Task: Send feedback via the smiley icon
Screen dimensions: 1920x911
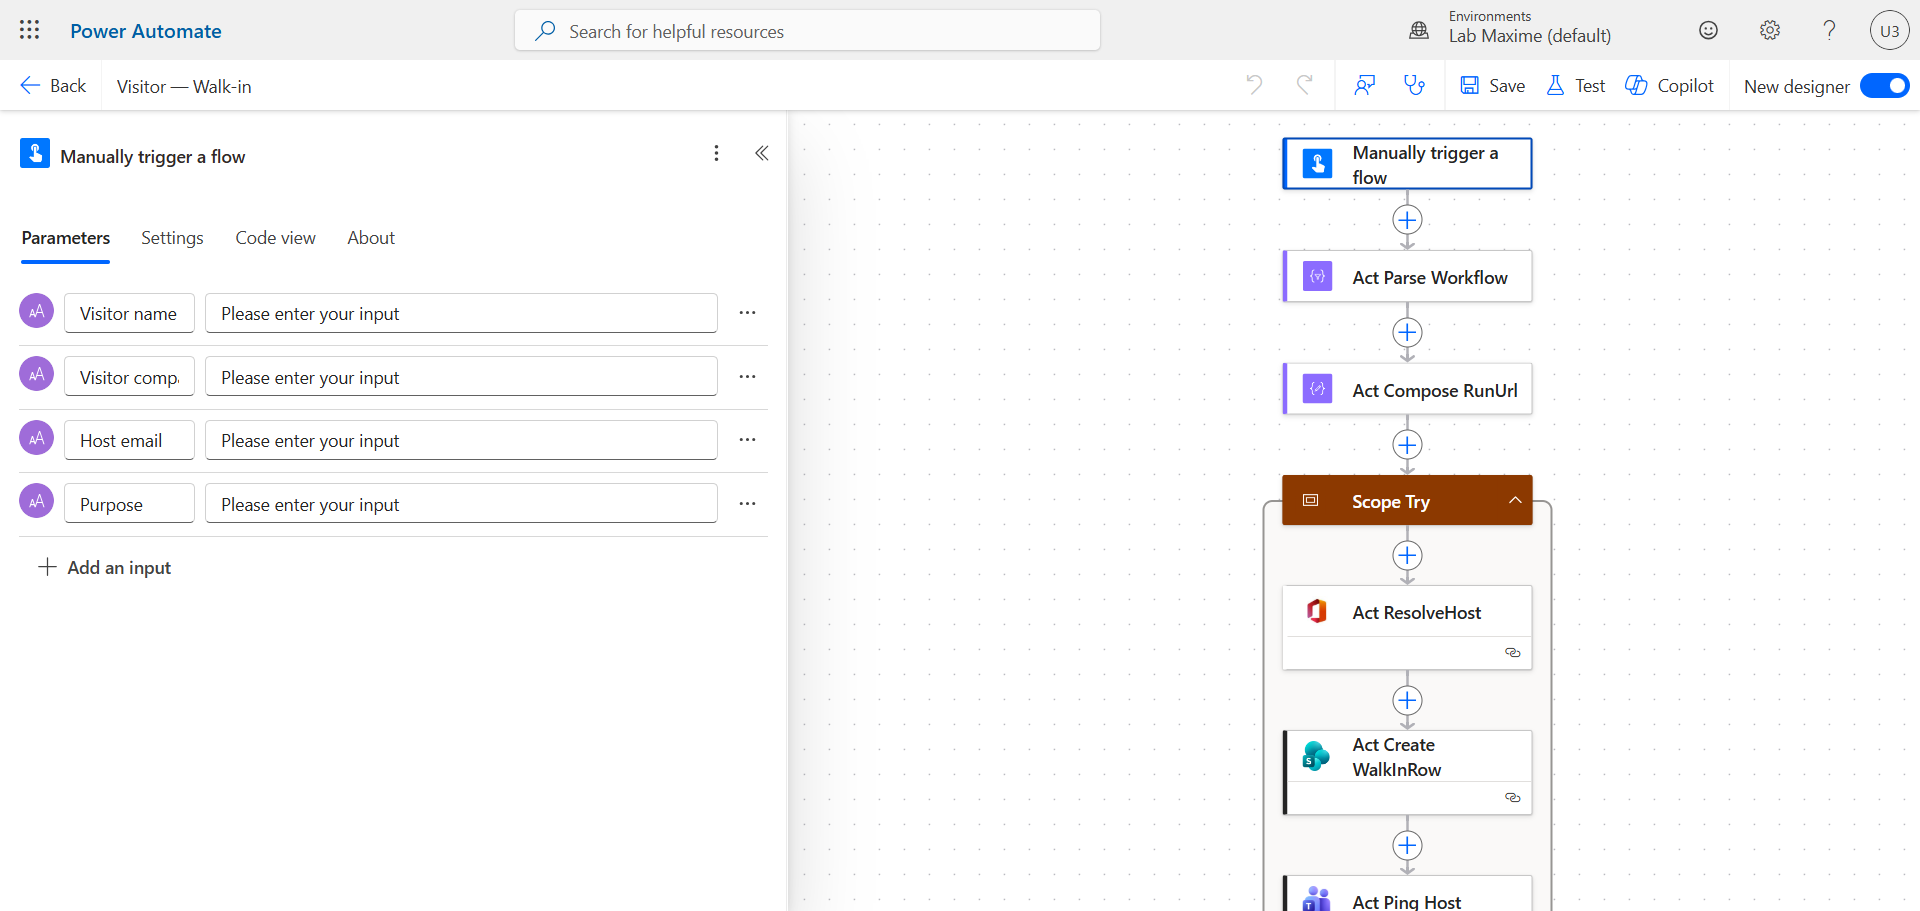Action: pos(1709,30)
